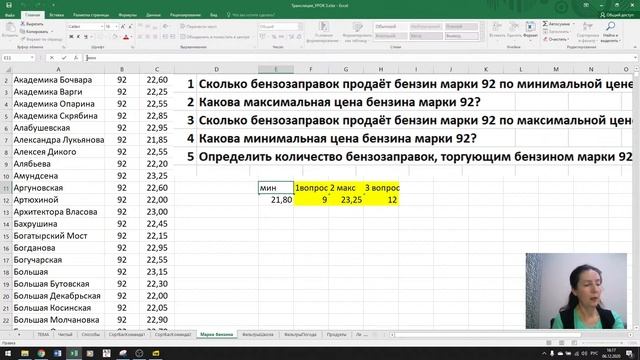640x360 pixels.
Task: Open Chrome from the taskbar
Action: 41,353
